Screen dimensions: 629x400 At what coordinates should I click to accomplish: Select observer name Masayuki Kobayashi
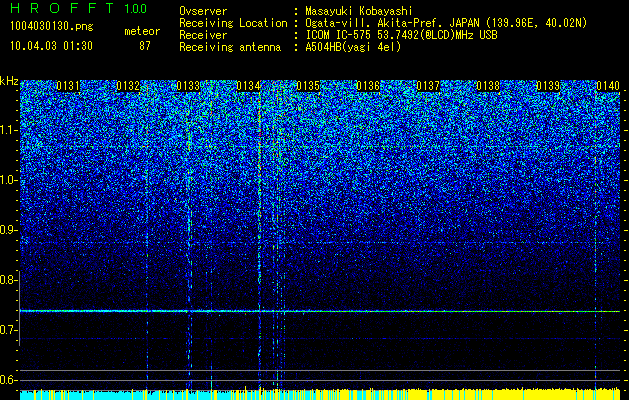[x=359, y=11]
